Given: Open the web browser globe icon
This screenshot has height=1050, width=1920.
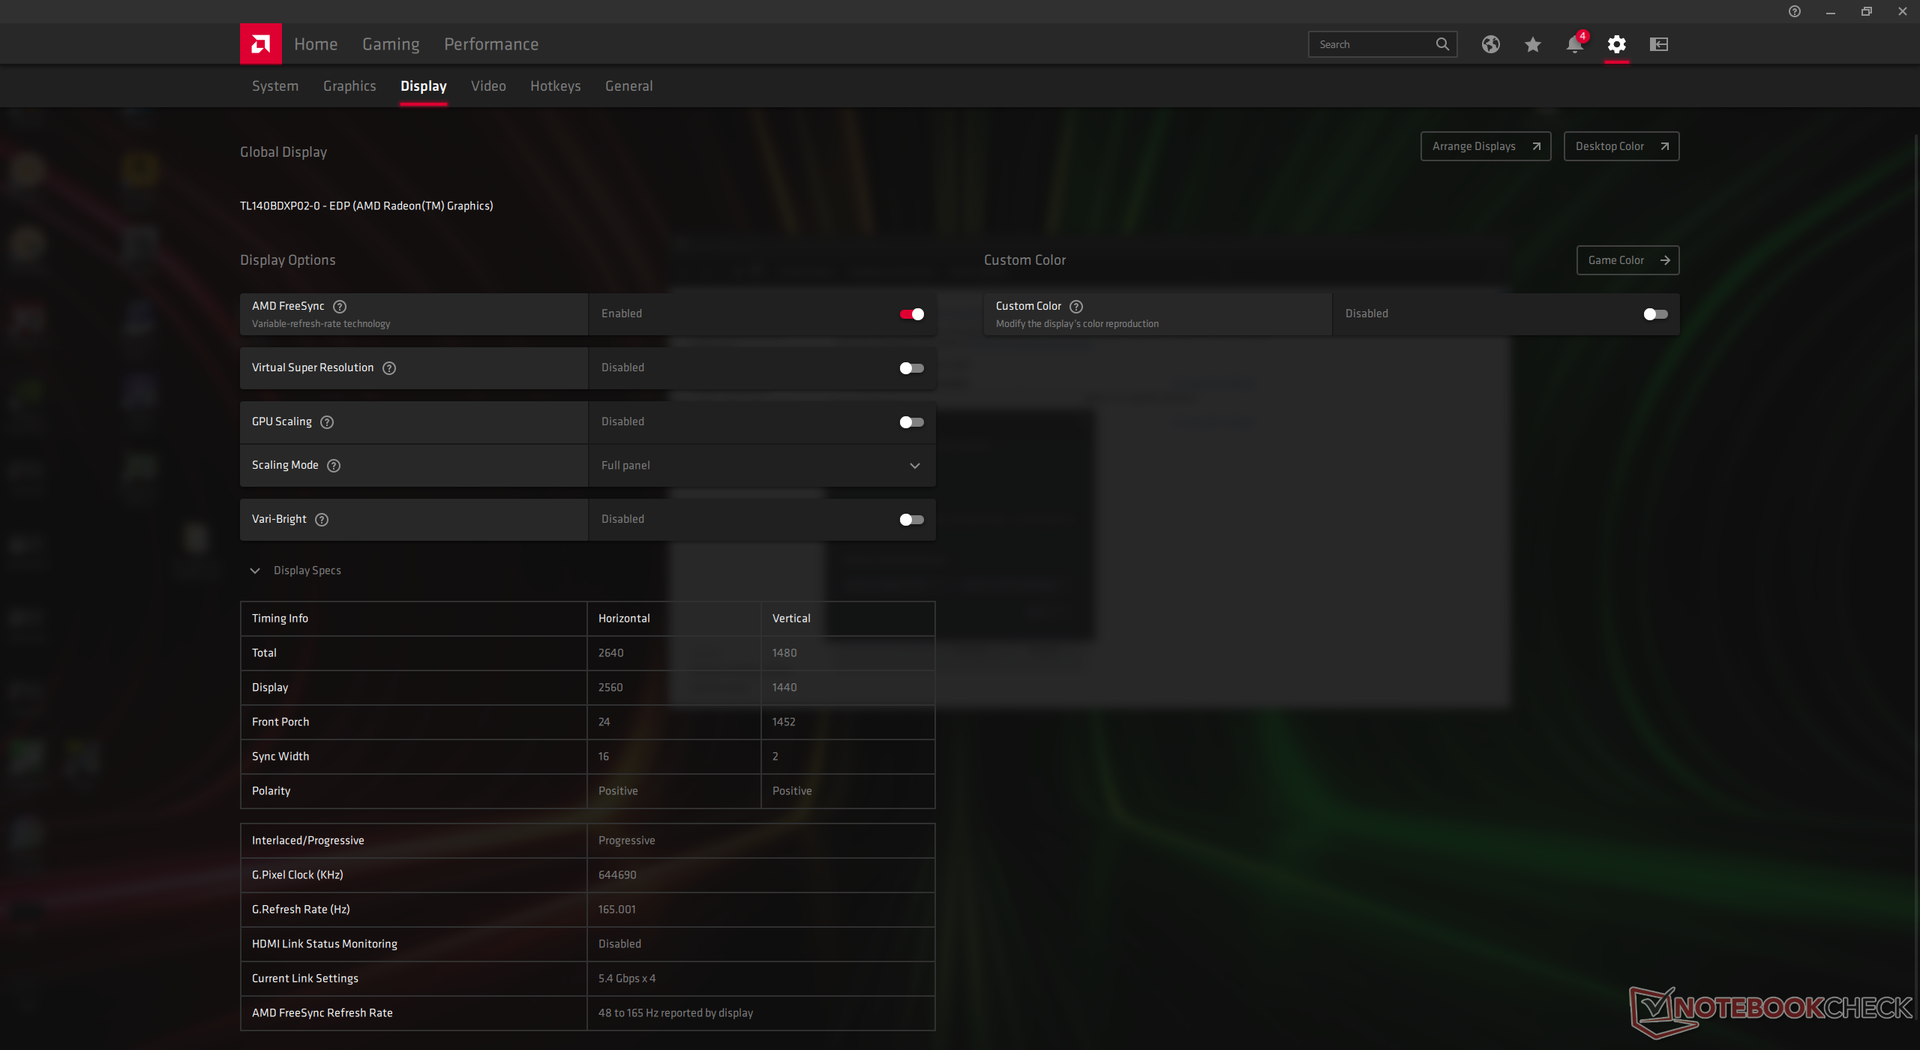Looking at the screenshot, I should click(x=1491, y=44).
